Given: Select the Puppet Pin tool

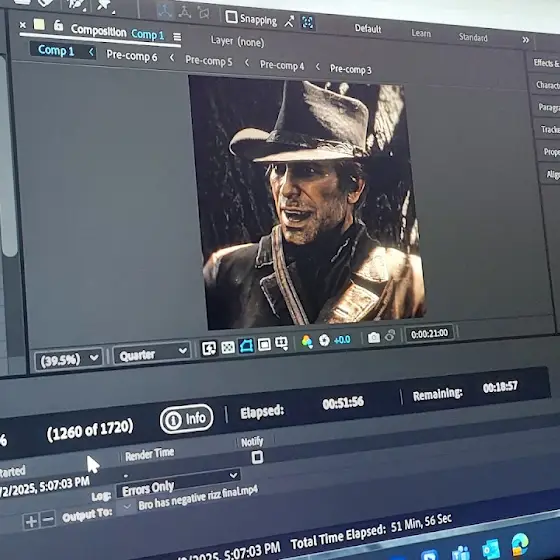Looking at the screenshot, I should point(105,5).
